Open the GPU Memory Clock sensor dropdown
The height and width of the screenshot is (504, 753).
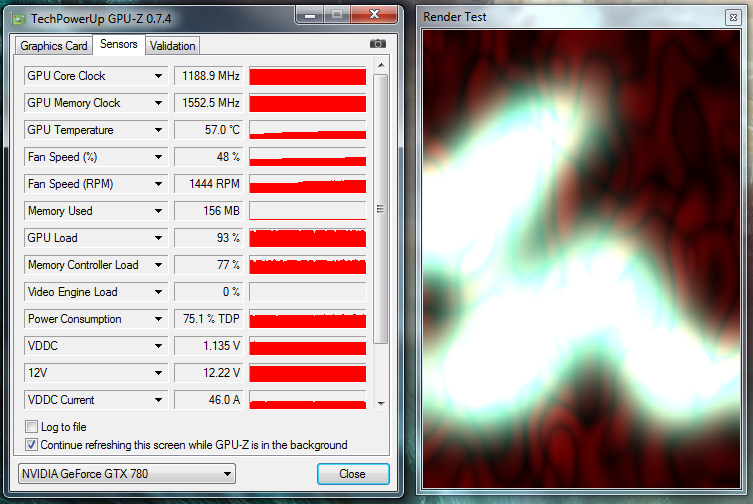158,103
